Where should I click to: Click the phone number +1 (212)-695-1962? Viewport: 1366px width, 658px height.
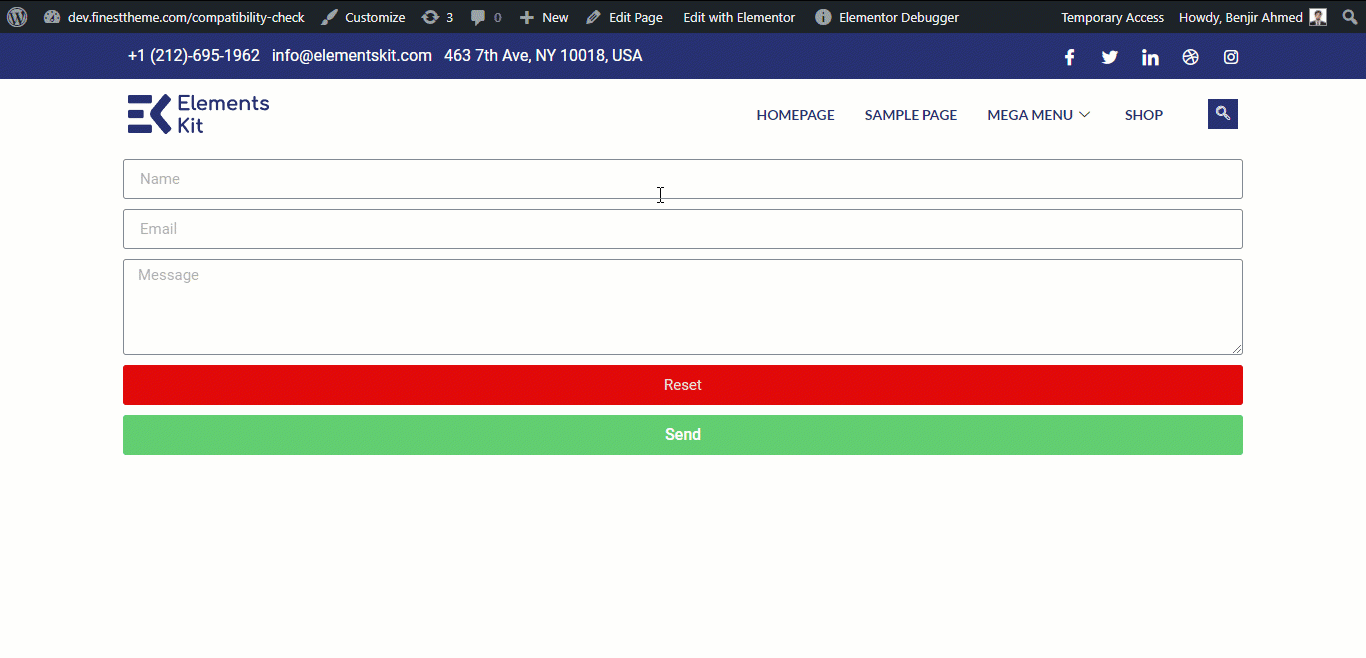(194, 56)
